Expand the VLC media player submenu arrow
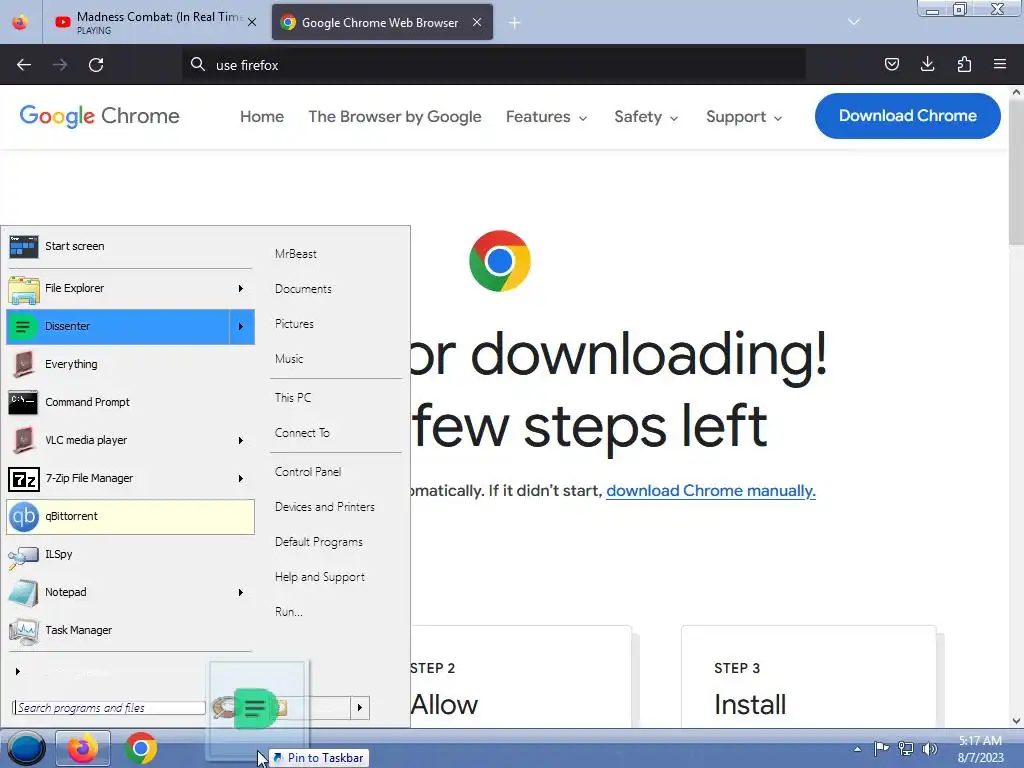The width and height of the screenshot is (1024, 768). click(241, 440)
